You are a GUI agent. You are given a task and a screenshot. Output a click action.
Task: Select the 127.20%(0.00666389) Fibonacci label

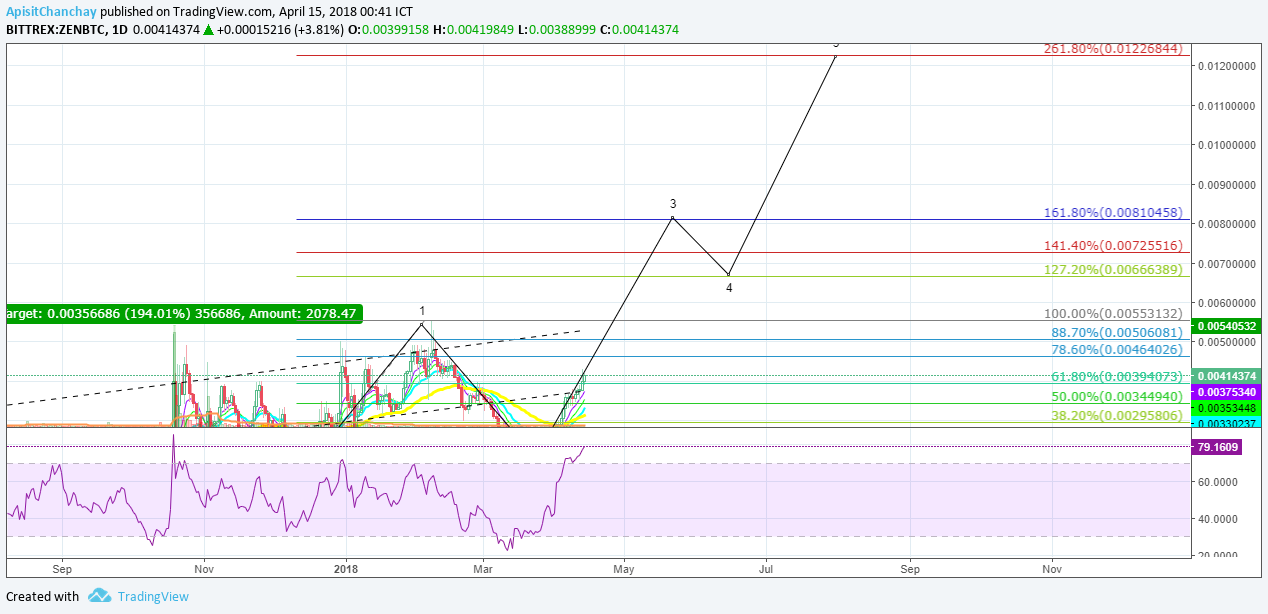(1113, 269)
